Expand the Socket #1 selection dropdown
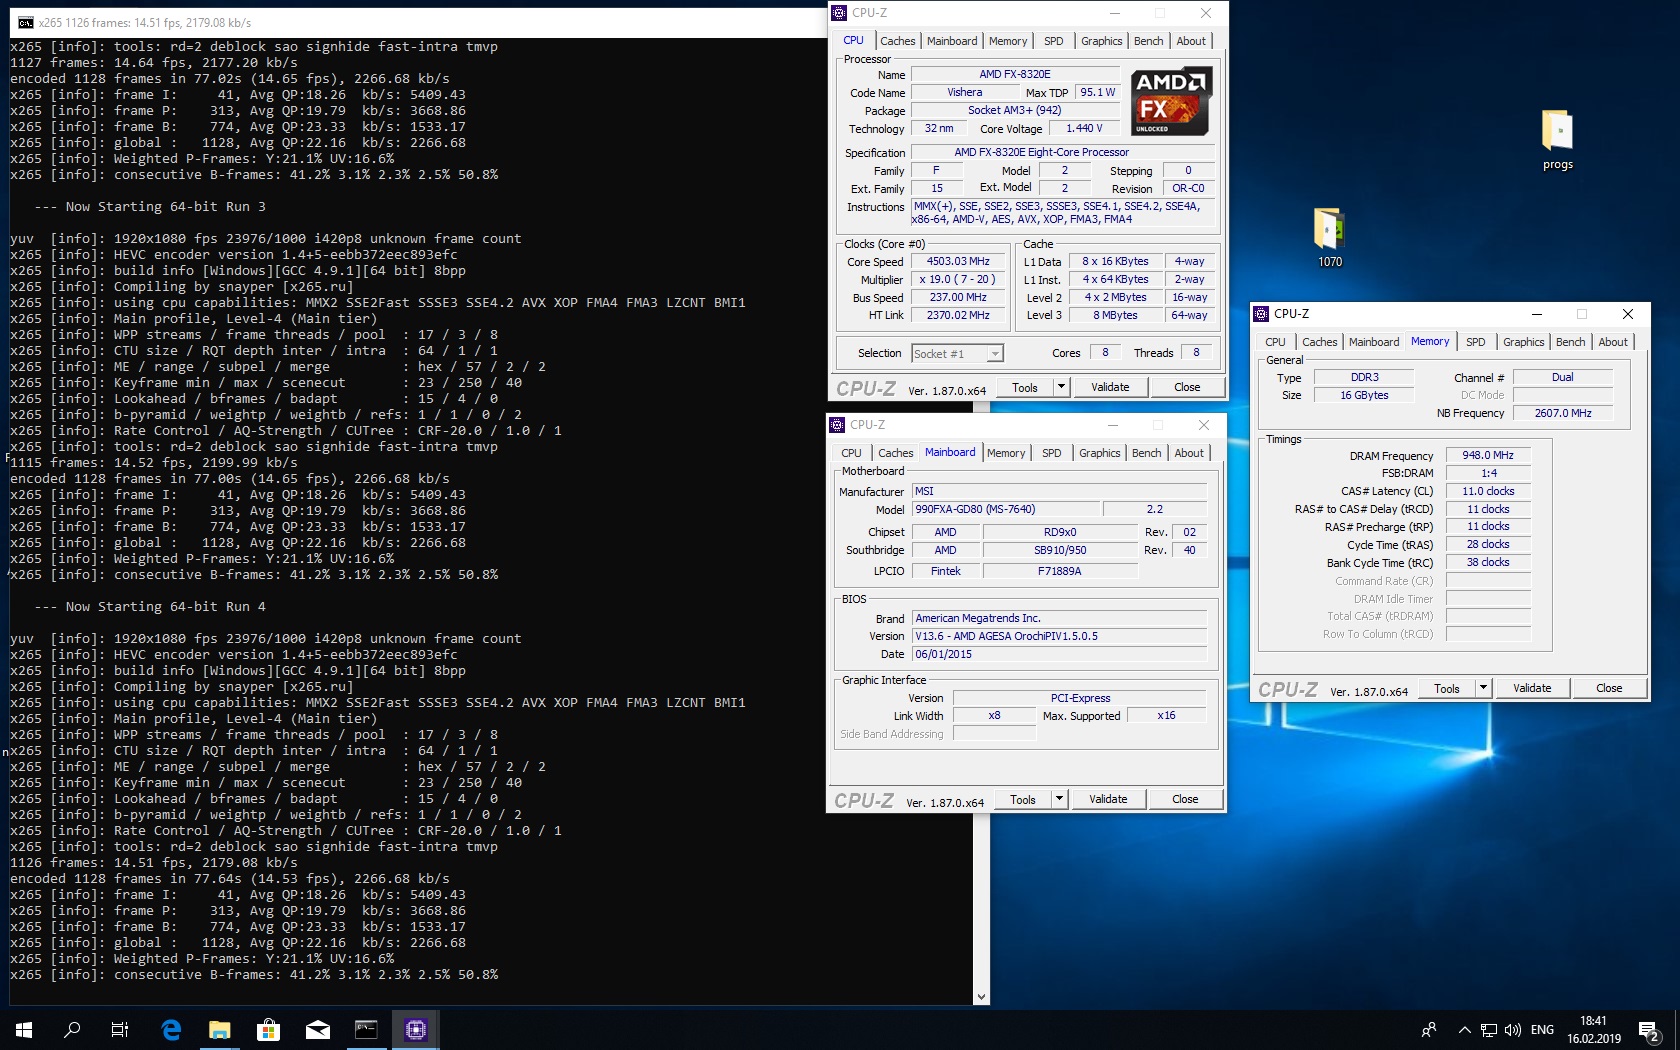The image size is (1680, 1050). [994, 354]
